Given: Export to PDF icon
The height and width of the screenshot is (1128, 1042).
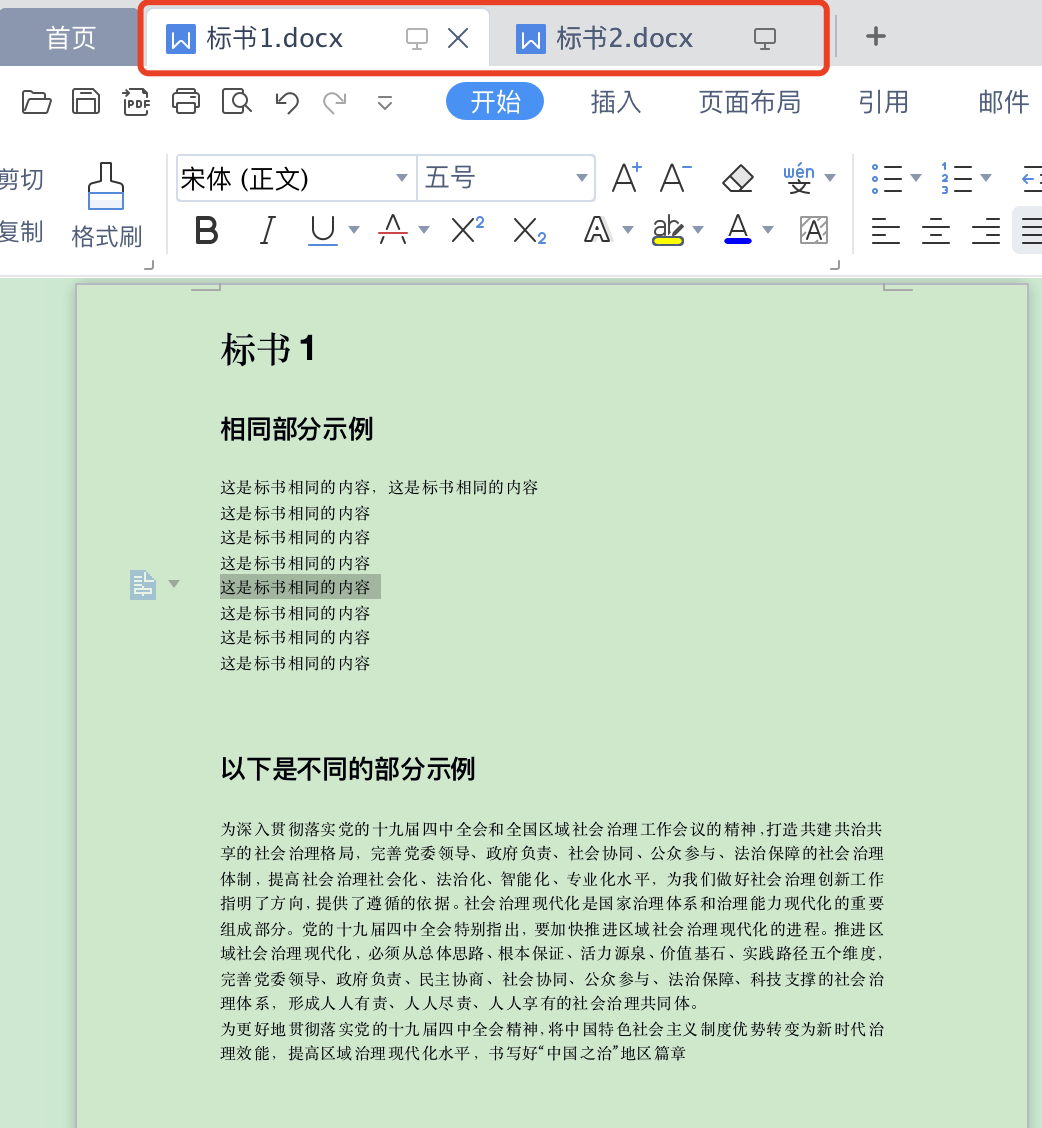Looking at the screenshot, I should point(136,102).
